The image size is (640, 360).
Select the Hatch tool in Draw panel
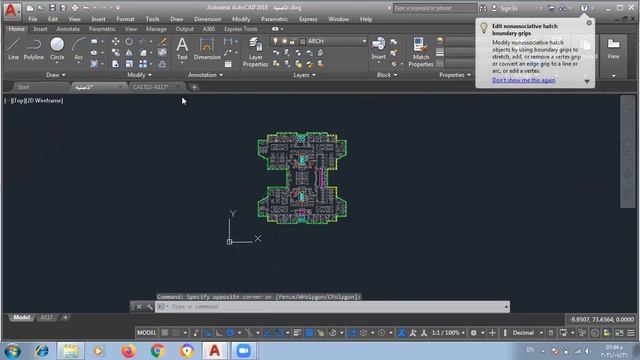point(94,64)
